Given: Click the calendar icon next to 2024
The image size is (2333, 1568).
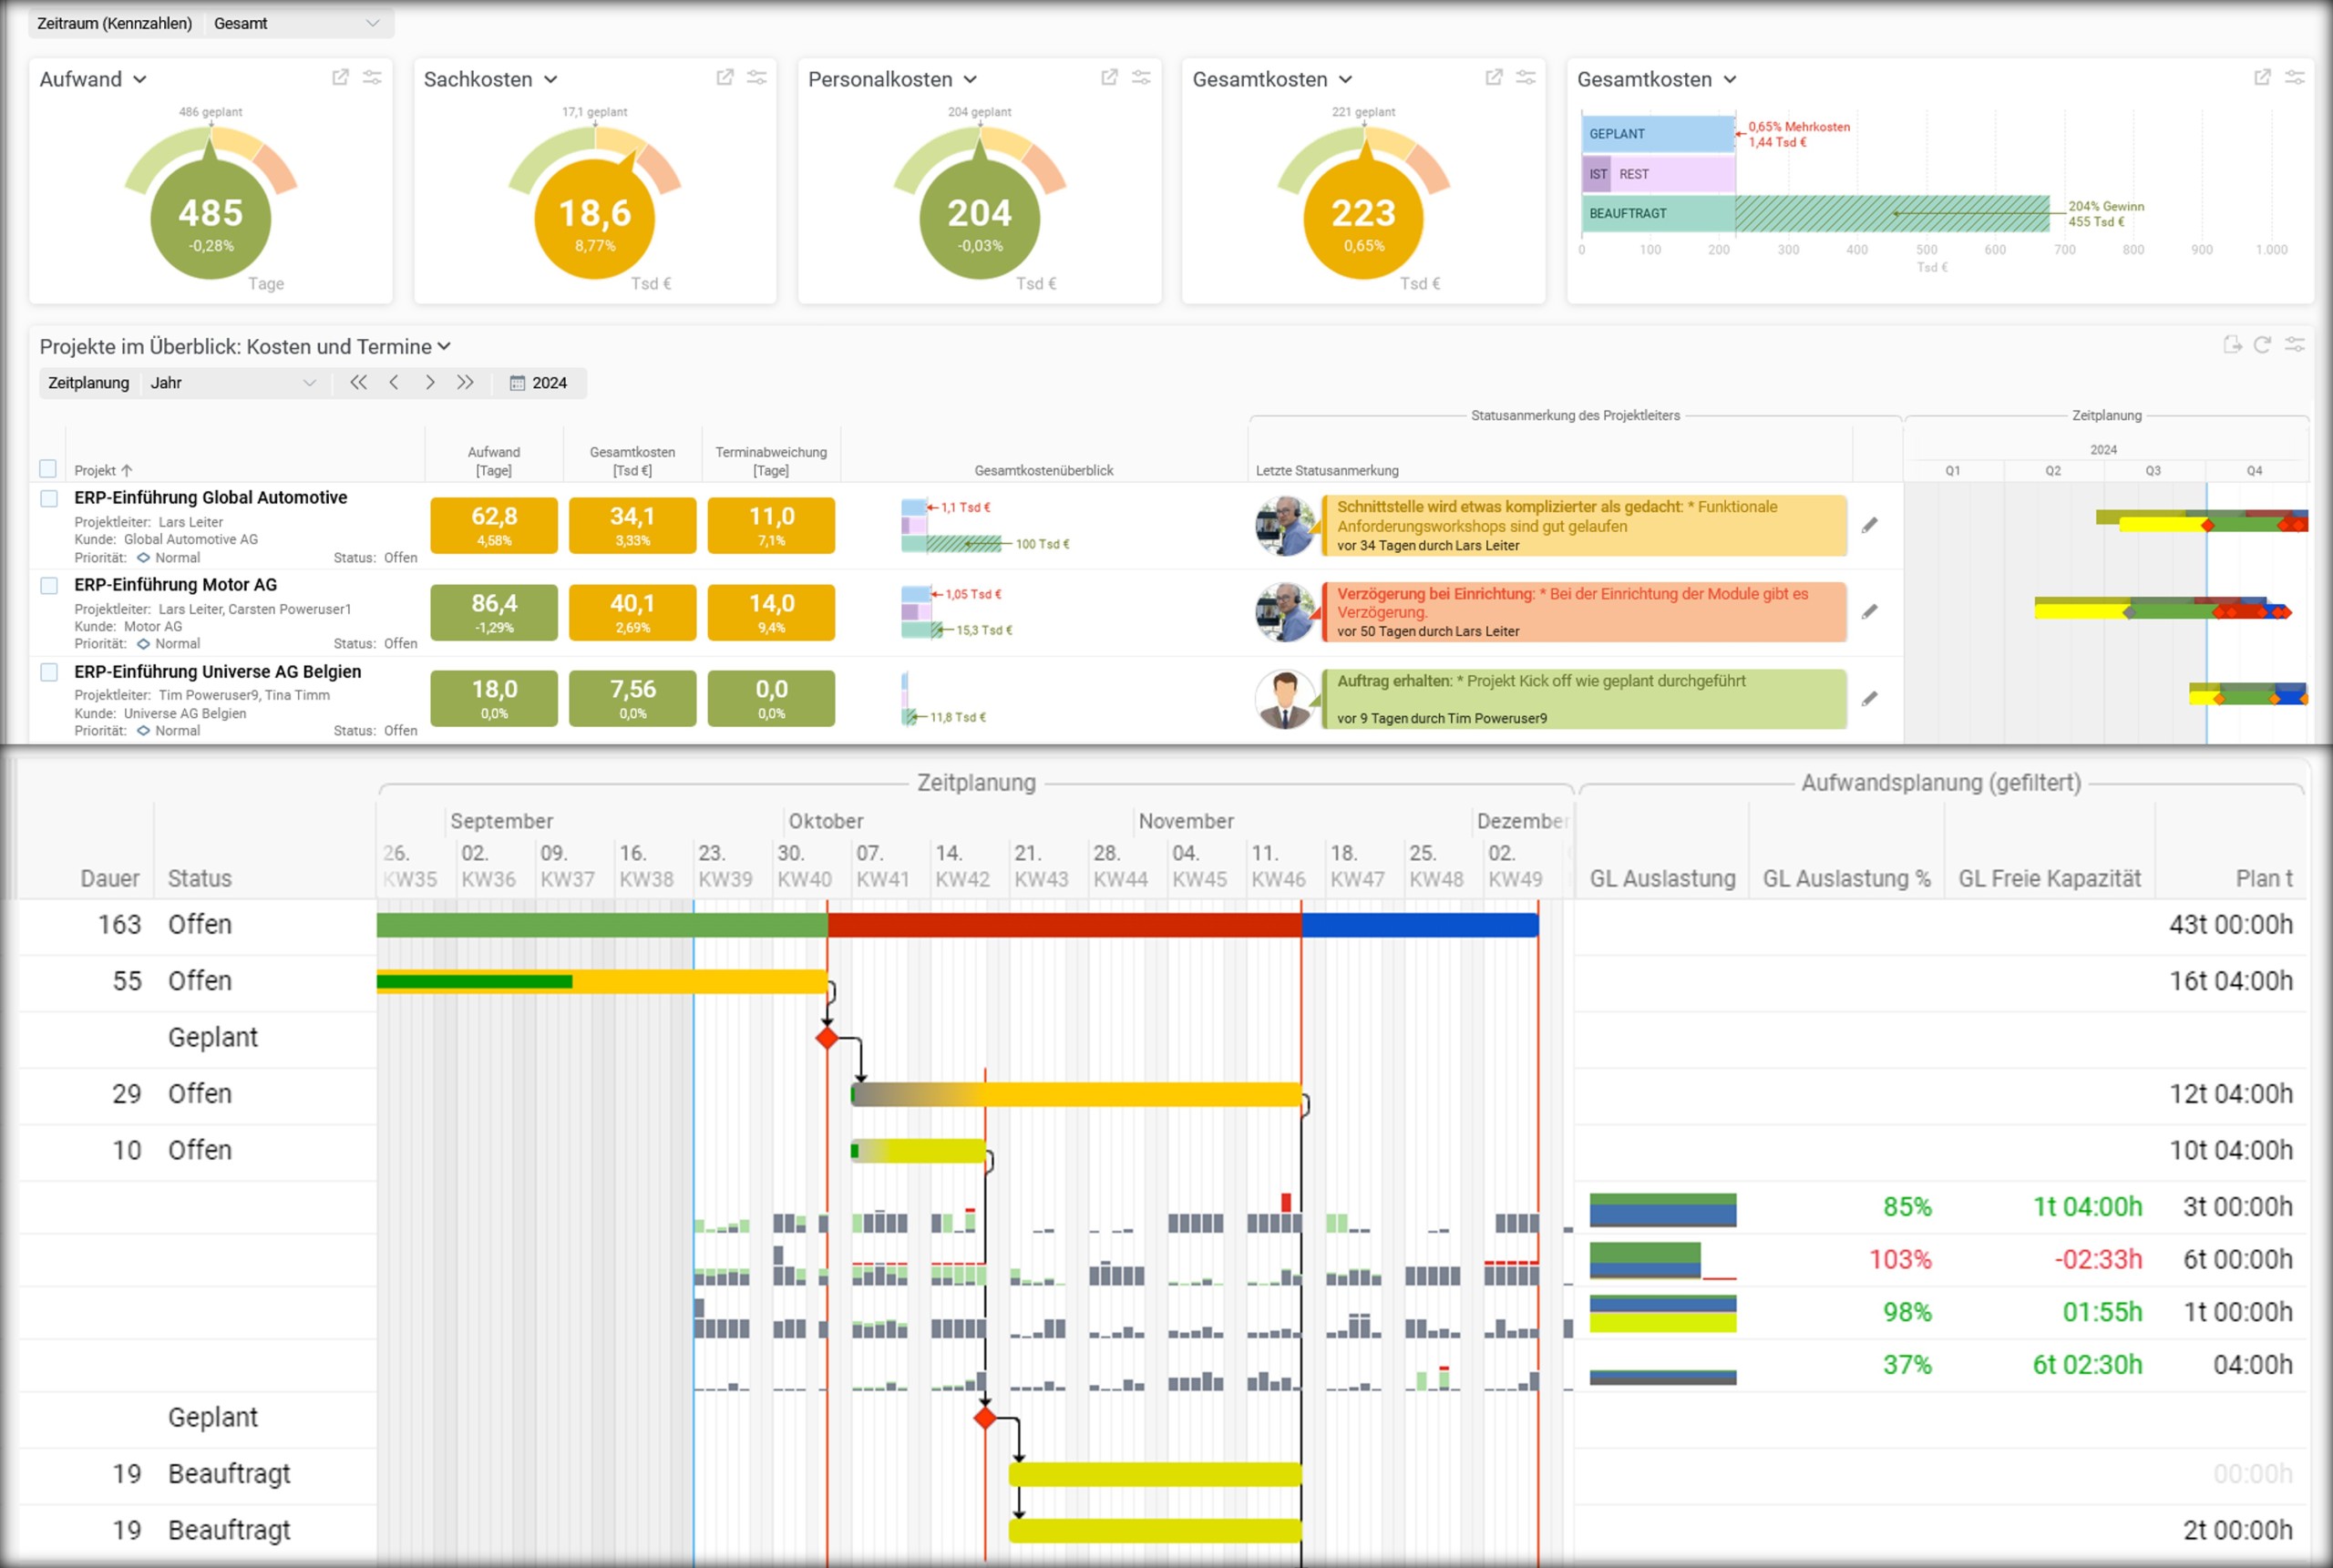Looking at the screenshot, I should click(x=516, y=382).
